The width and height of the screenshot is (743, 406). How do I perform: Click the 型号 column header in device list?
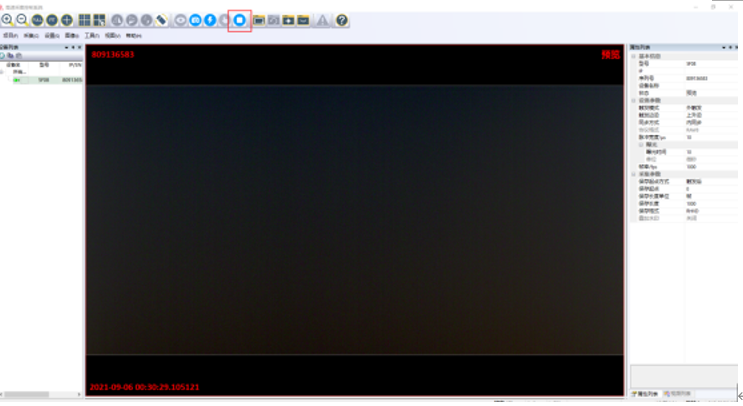pyautogui.click(x=44, y=65)
